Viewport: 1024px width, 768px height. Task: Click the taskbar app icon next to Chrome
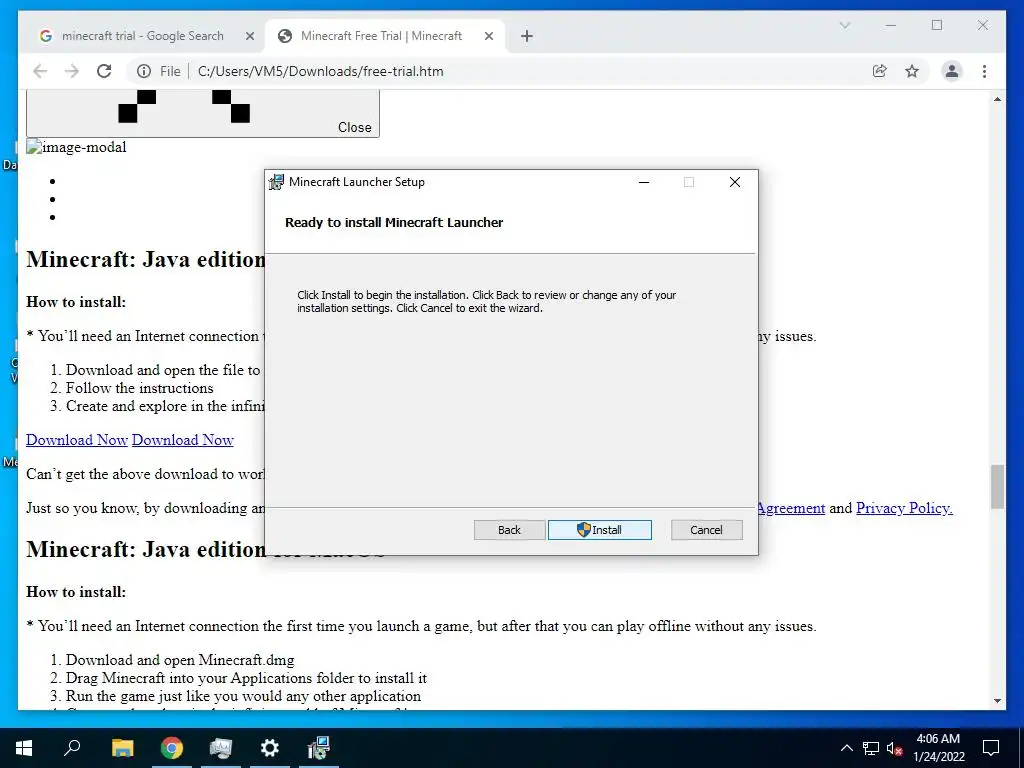point(220,748)
